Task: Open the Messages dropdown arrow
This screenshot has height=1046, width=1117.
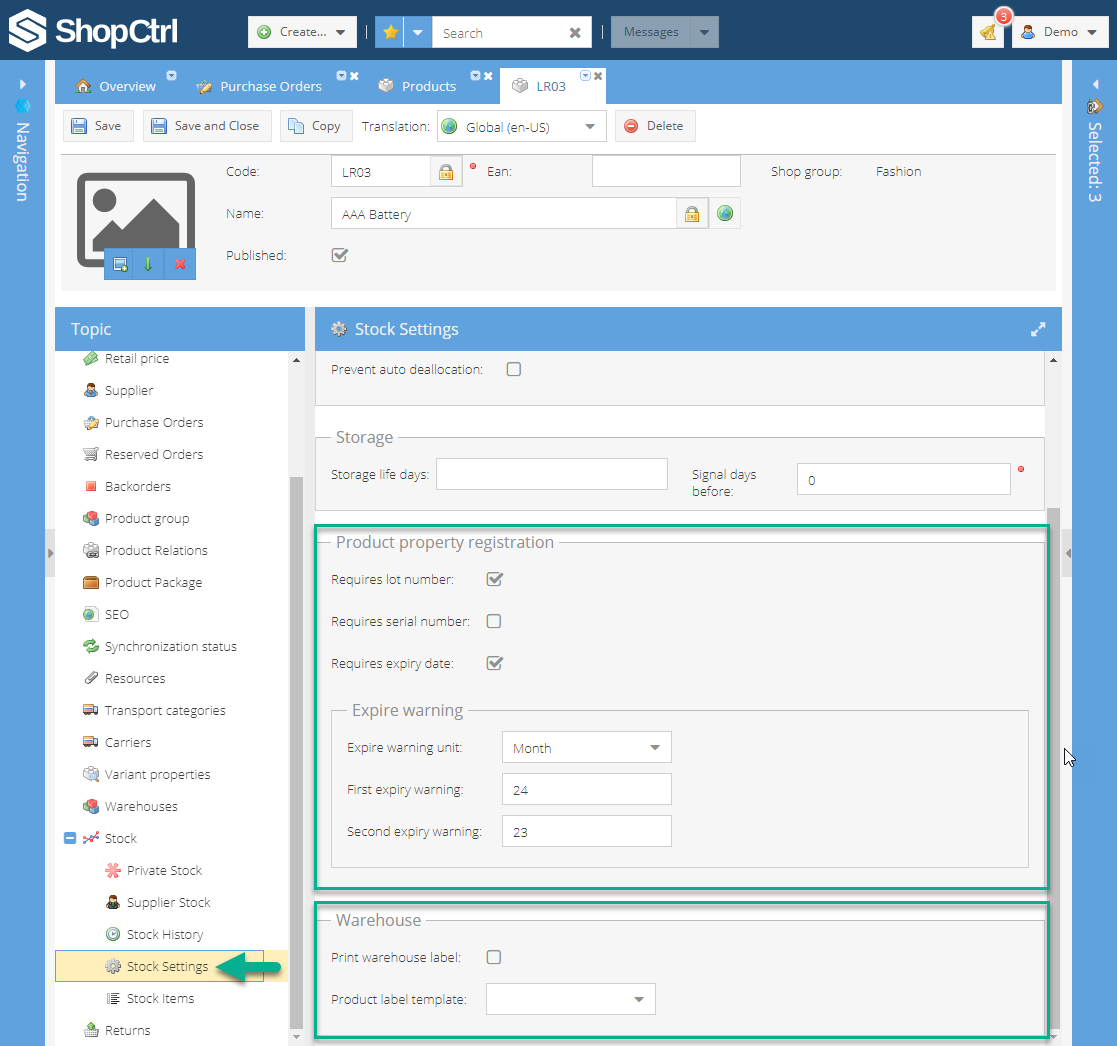Action: pyautogui.click(x=705, y=32)
